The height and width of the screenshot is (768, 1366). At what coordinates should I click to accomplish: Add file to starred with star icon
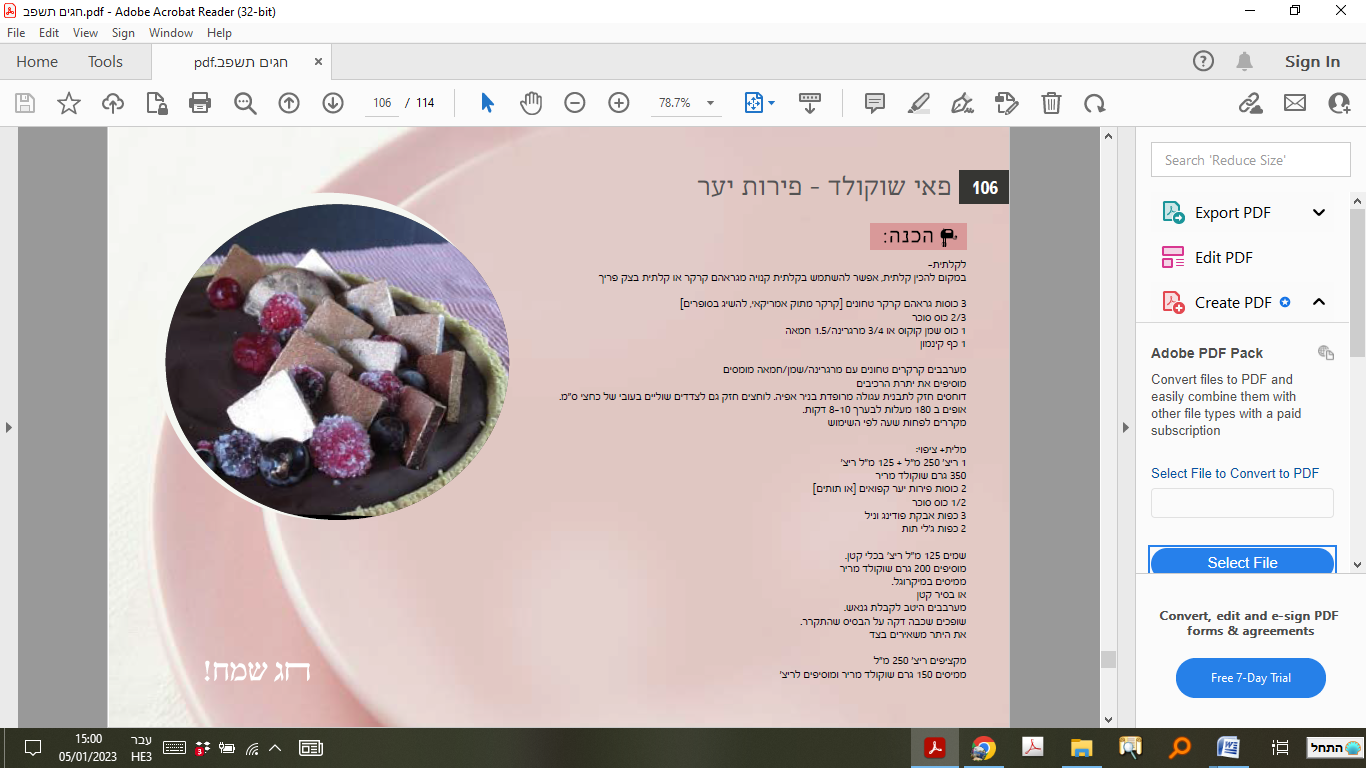pyautogui.click(x=69, y=103)
